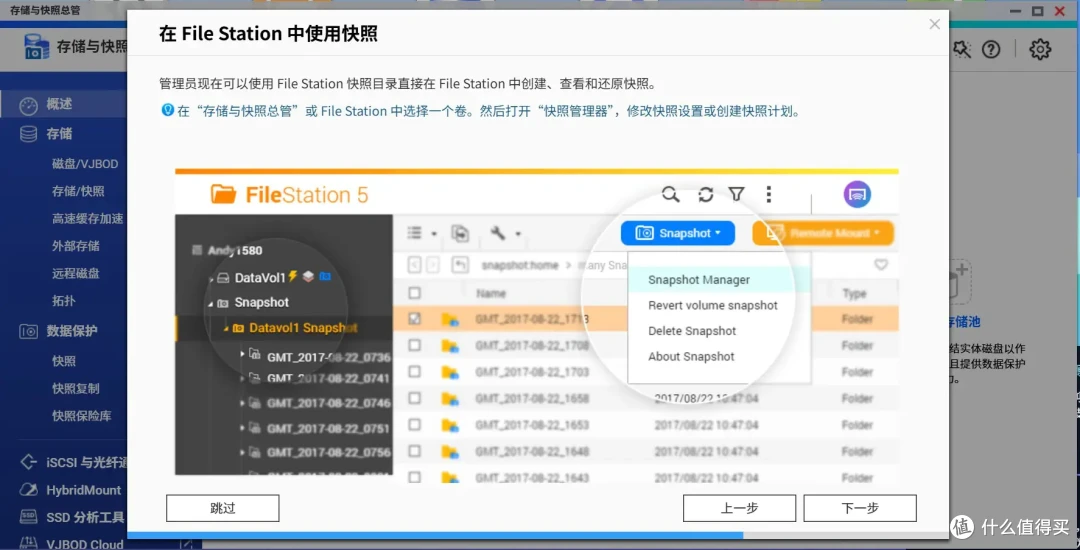The image size is (1080, 550).
Task: Open the VJBOD Cloud icon in sidebar
Action: (x=28, y=542)
